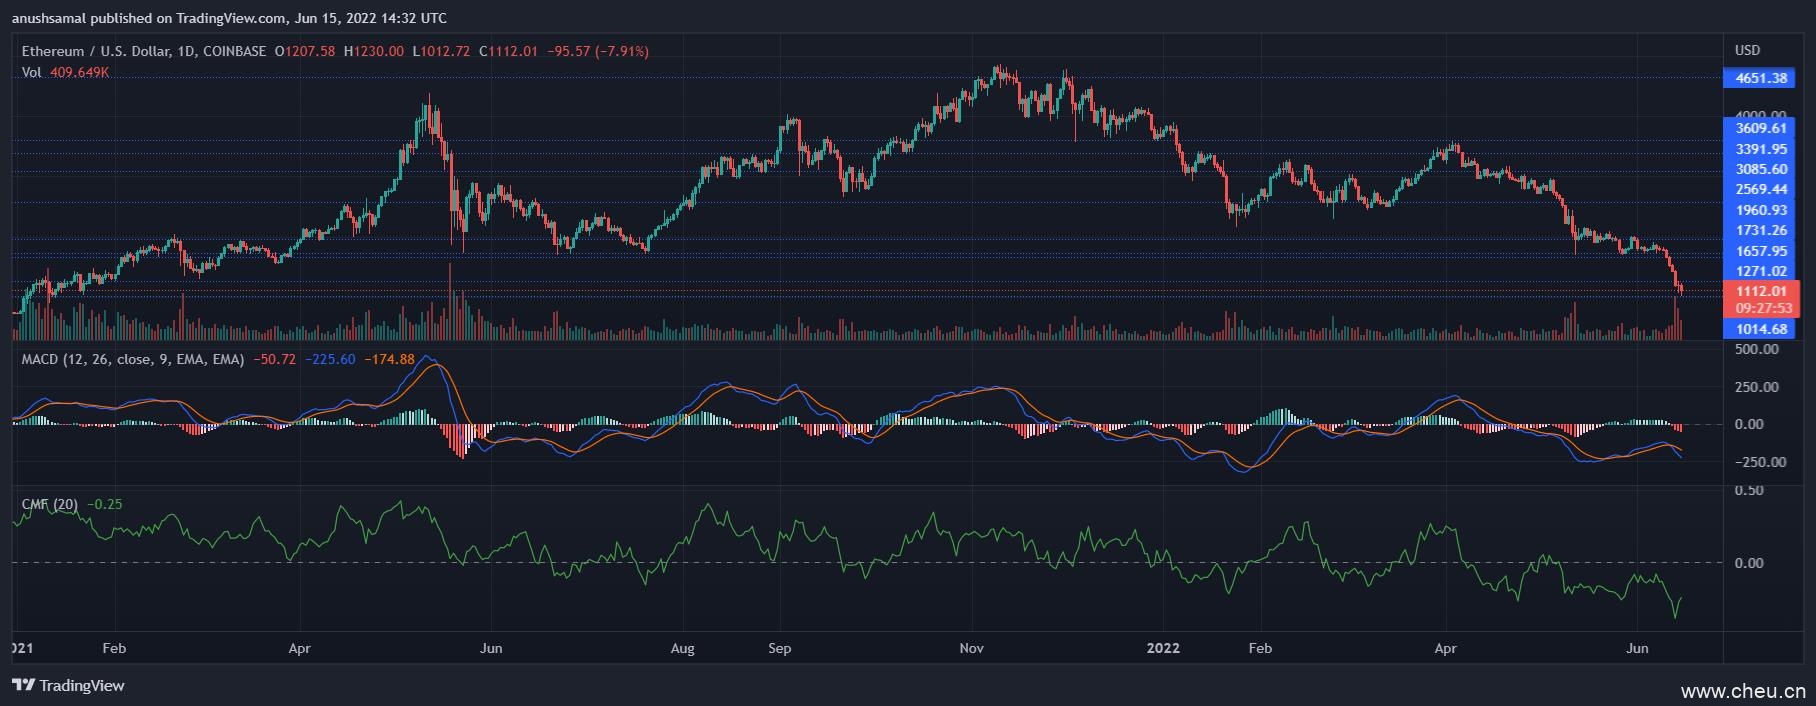Select the 4651.38 price level tag
The image size is (1816, 706).
pyautogui.click(x=1760, y=78)
